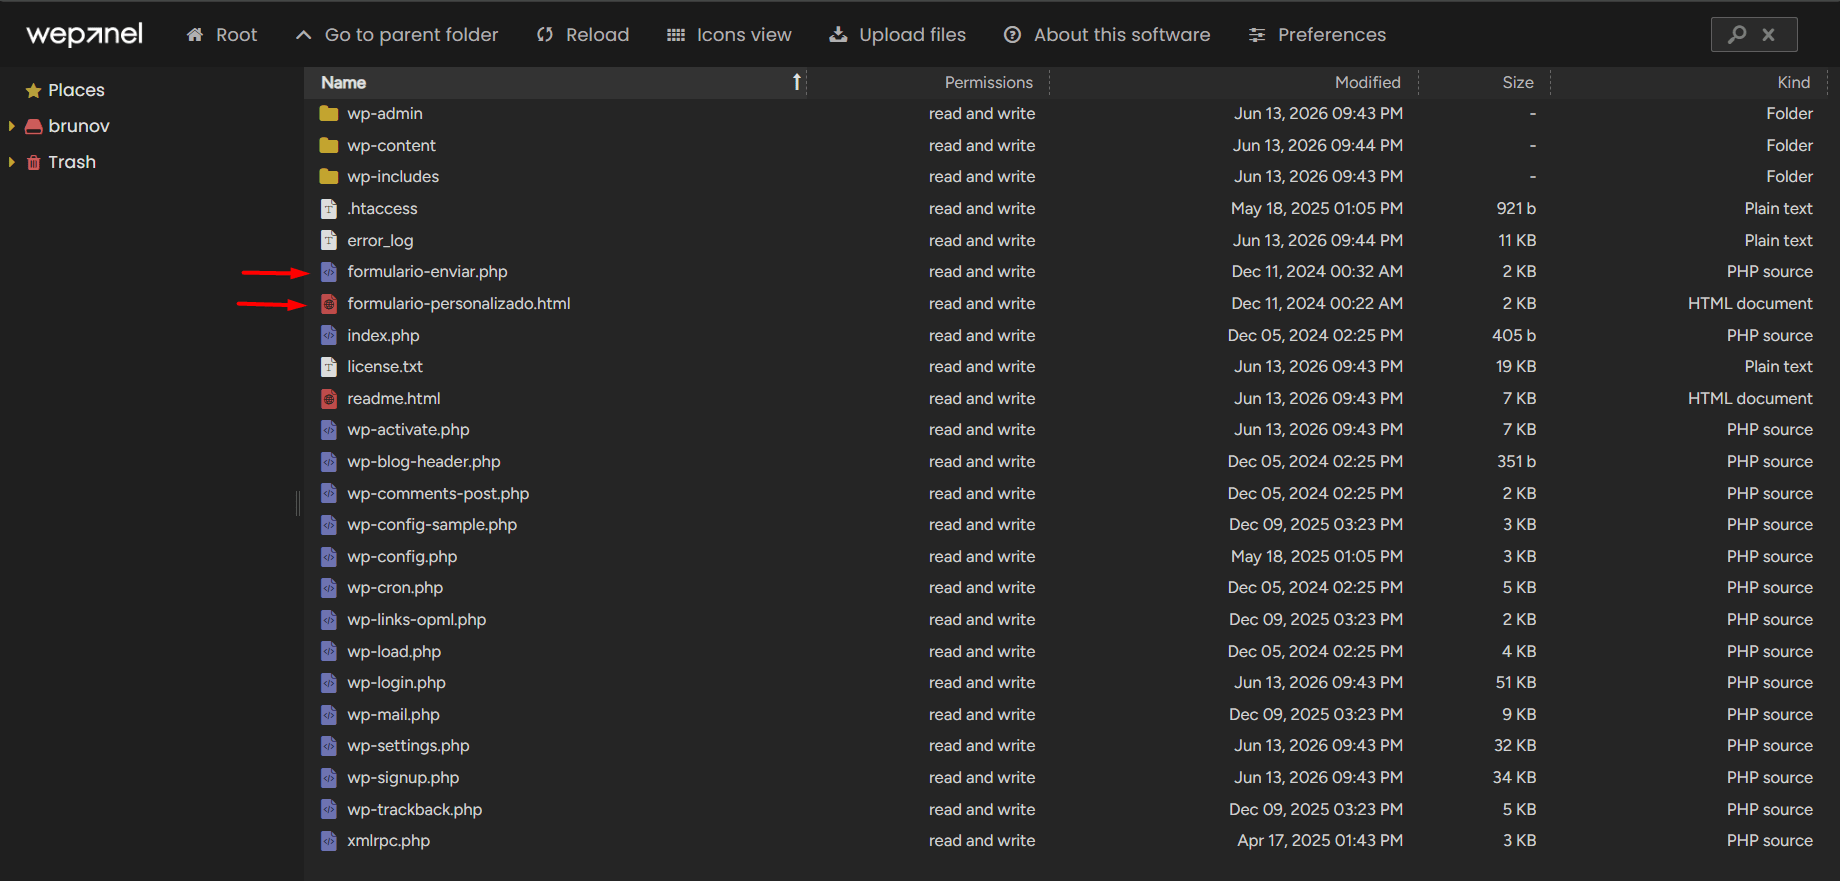
Task: Open Preferences in the toolbar
Action: (x=1317, y=35)
